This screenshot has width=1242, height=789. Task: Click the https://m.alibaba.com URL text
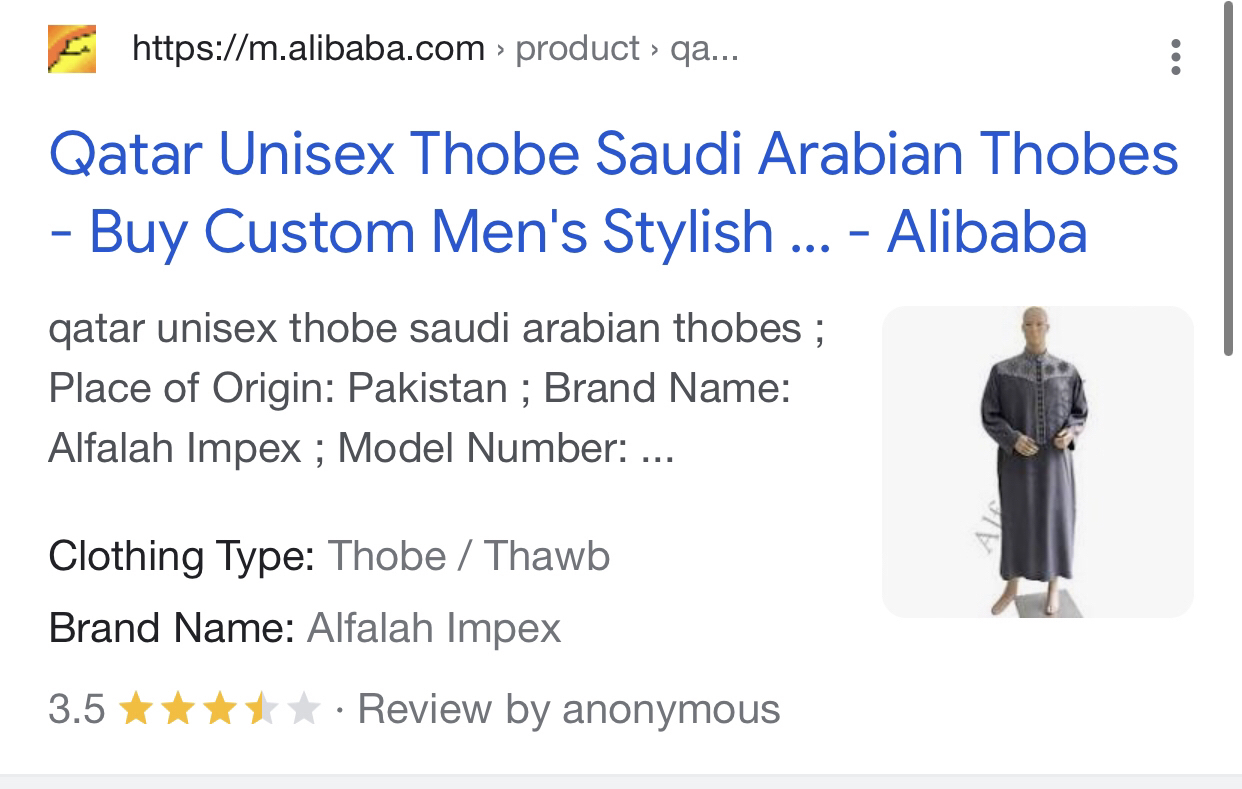[x=308, y=48]
